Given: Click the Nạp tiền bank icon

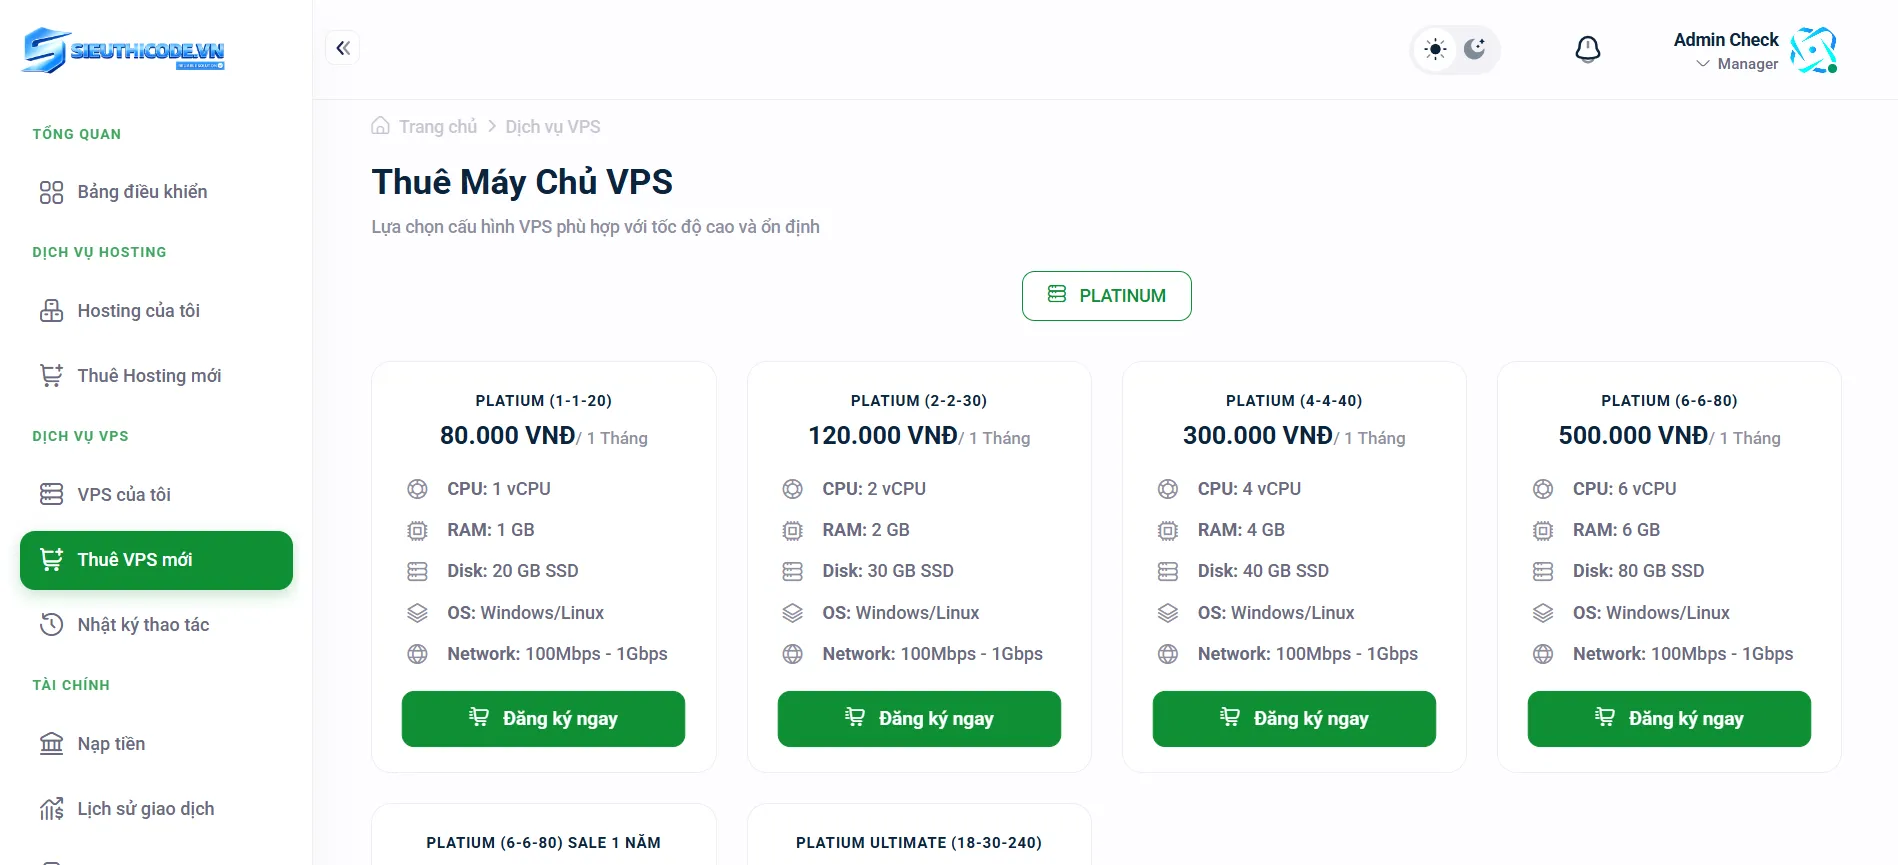Looking at the screenshot, I should [51, 744].
